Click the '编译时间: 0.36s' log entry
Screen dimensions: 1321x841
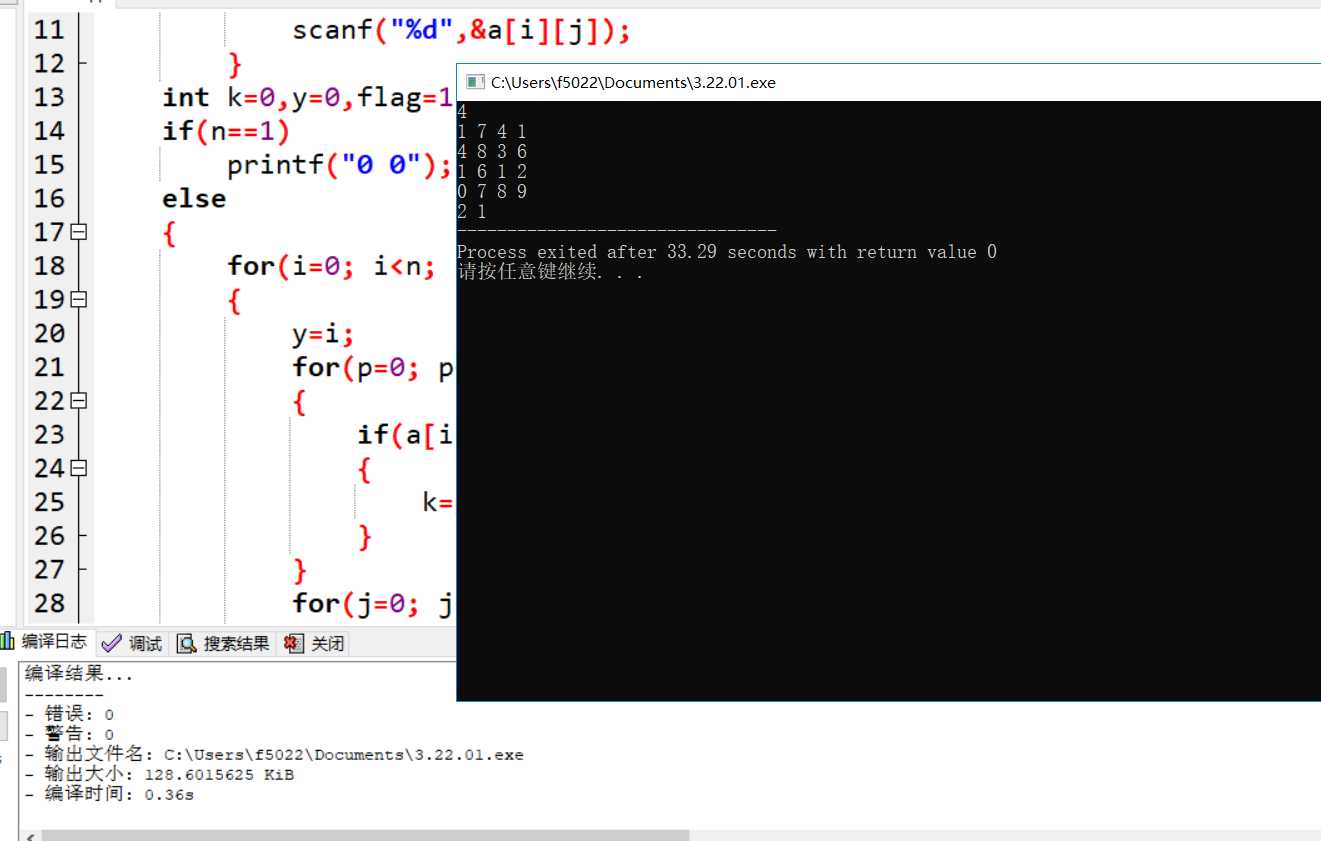click(109, 794)
